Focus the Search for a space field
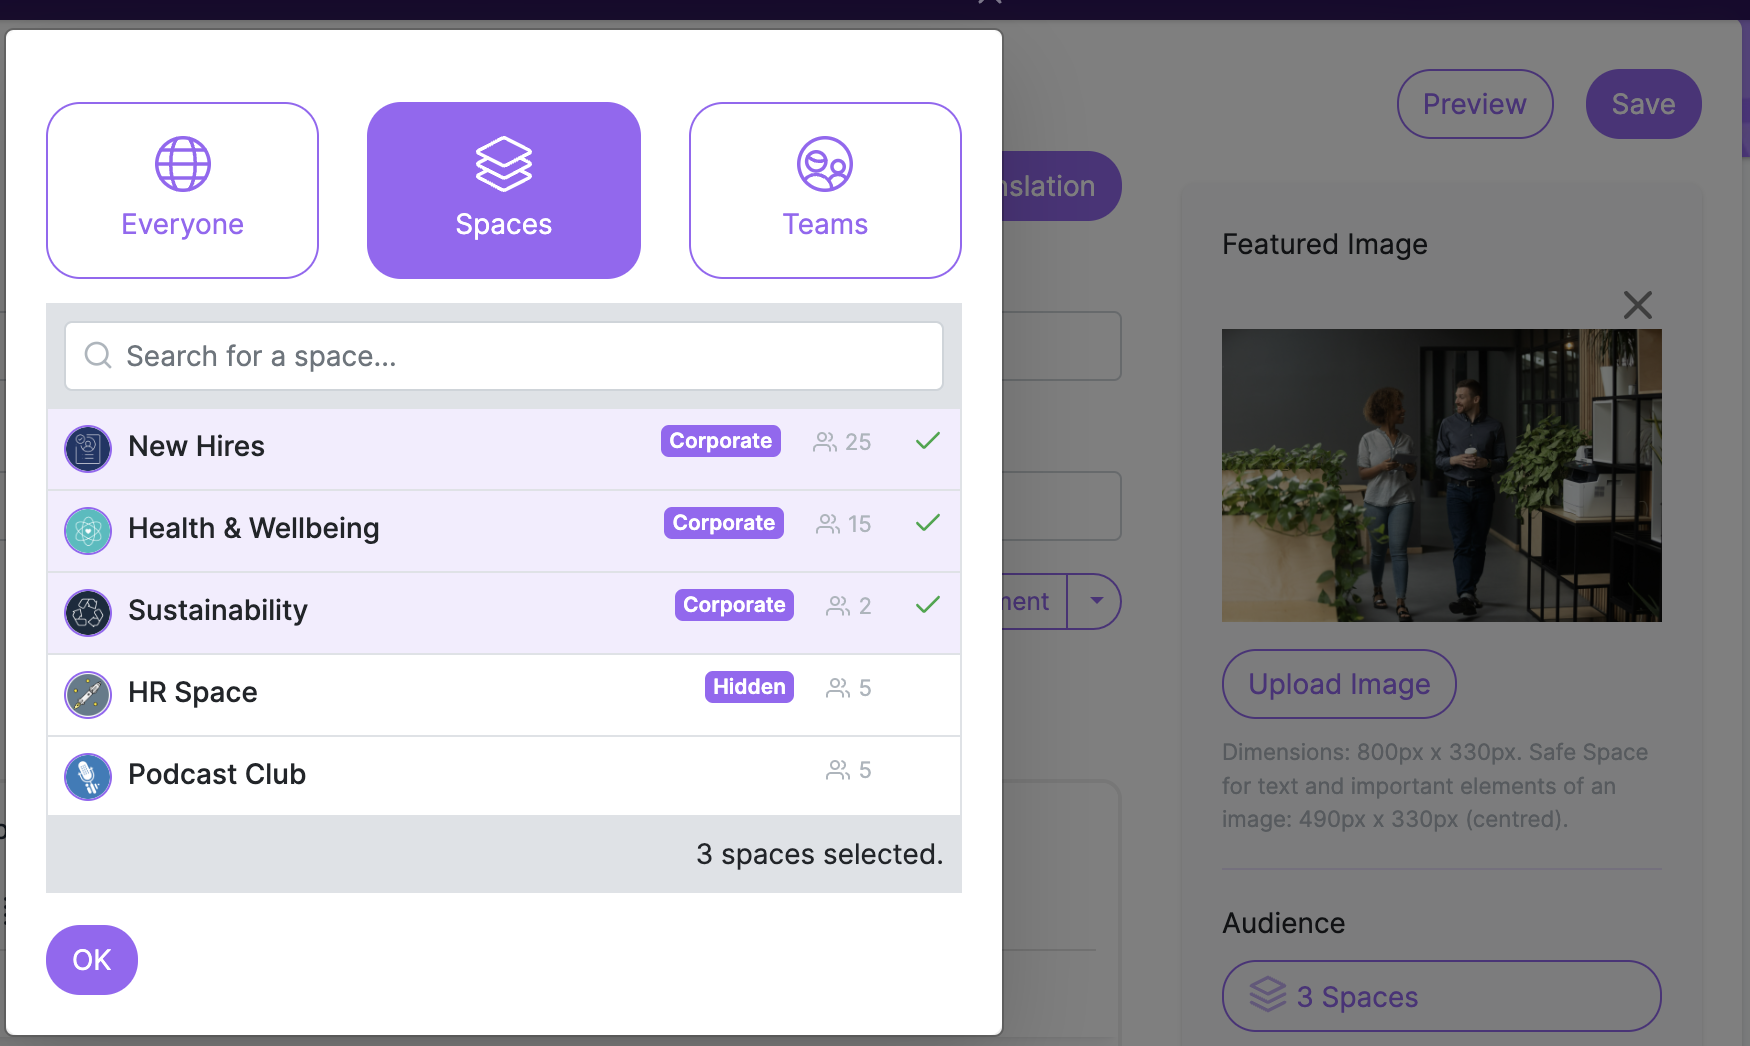Image resolution: width=1750 pixels, height=1046 pixels. pyautogui.click(x=520, y=356)
